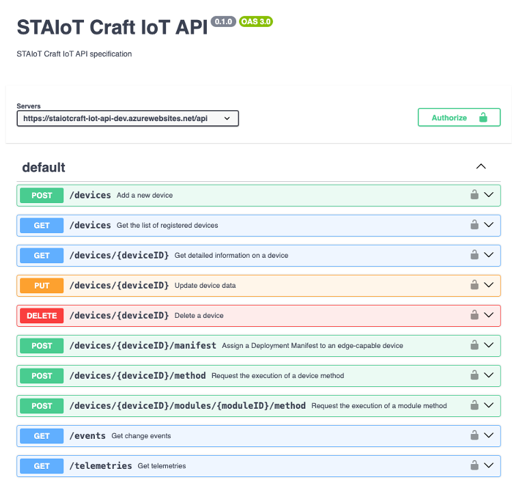The height and width of the screenshot is (483, 525).
Task: Click 'Delete a device' description
Action: click(199, 316)
